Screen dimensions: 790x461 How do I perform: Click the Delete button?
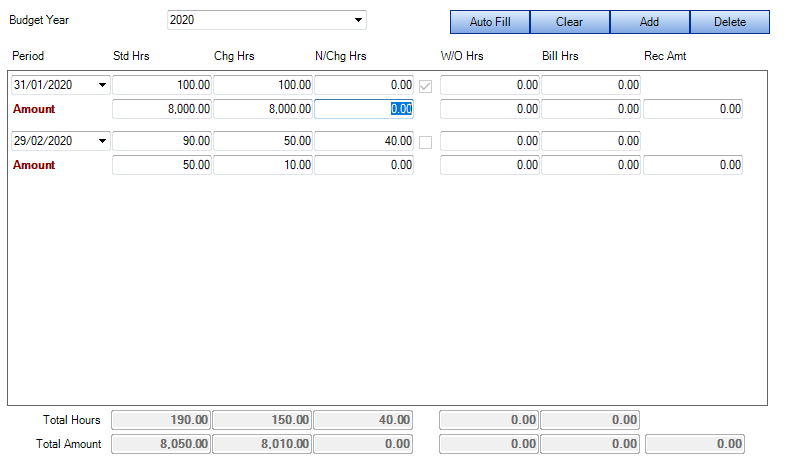pos(730,22)
